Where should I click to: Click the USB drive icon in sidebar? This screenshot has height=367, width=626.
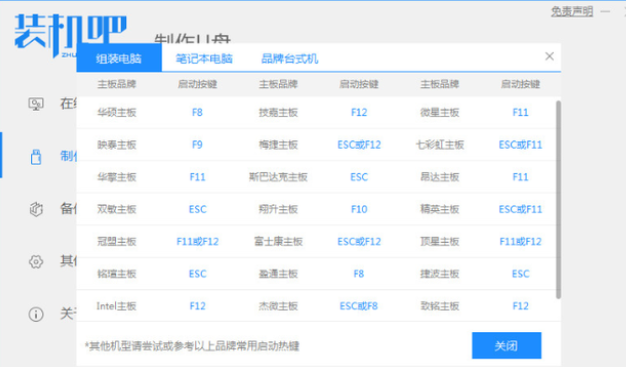[x=36, y=157]
